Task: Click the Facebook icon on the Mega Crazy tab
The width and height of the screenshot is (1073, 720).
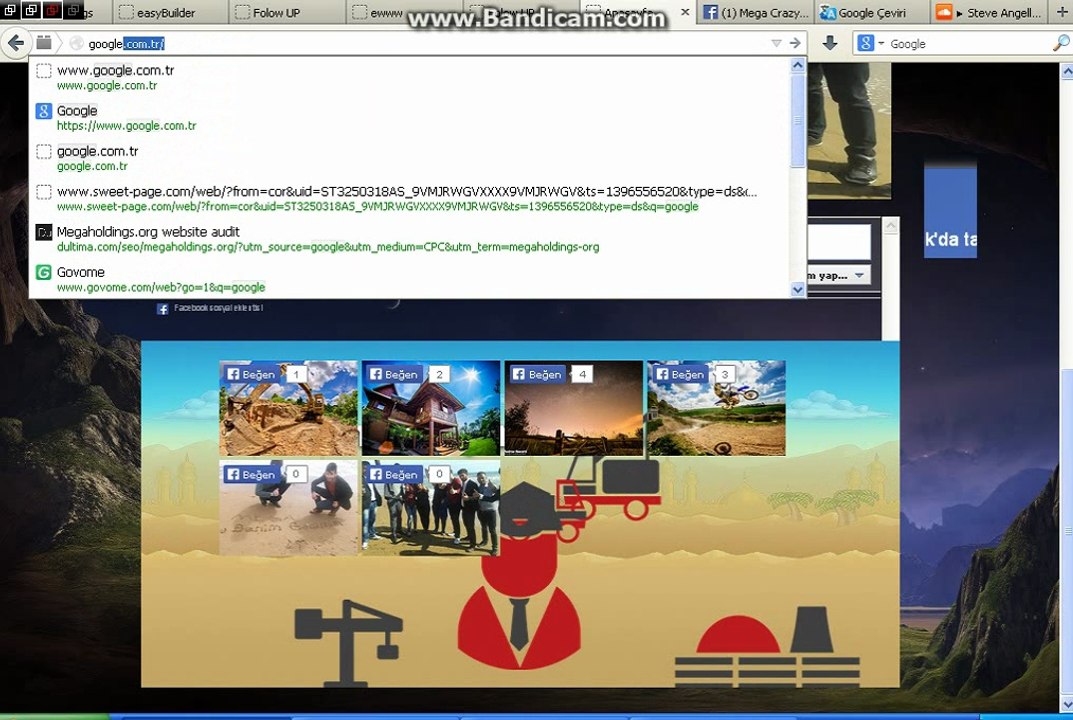Action: click(711, 12)
